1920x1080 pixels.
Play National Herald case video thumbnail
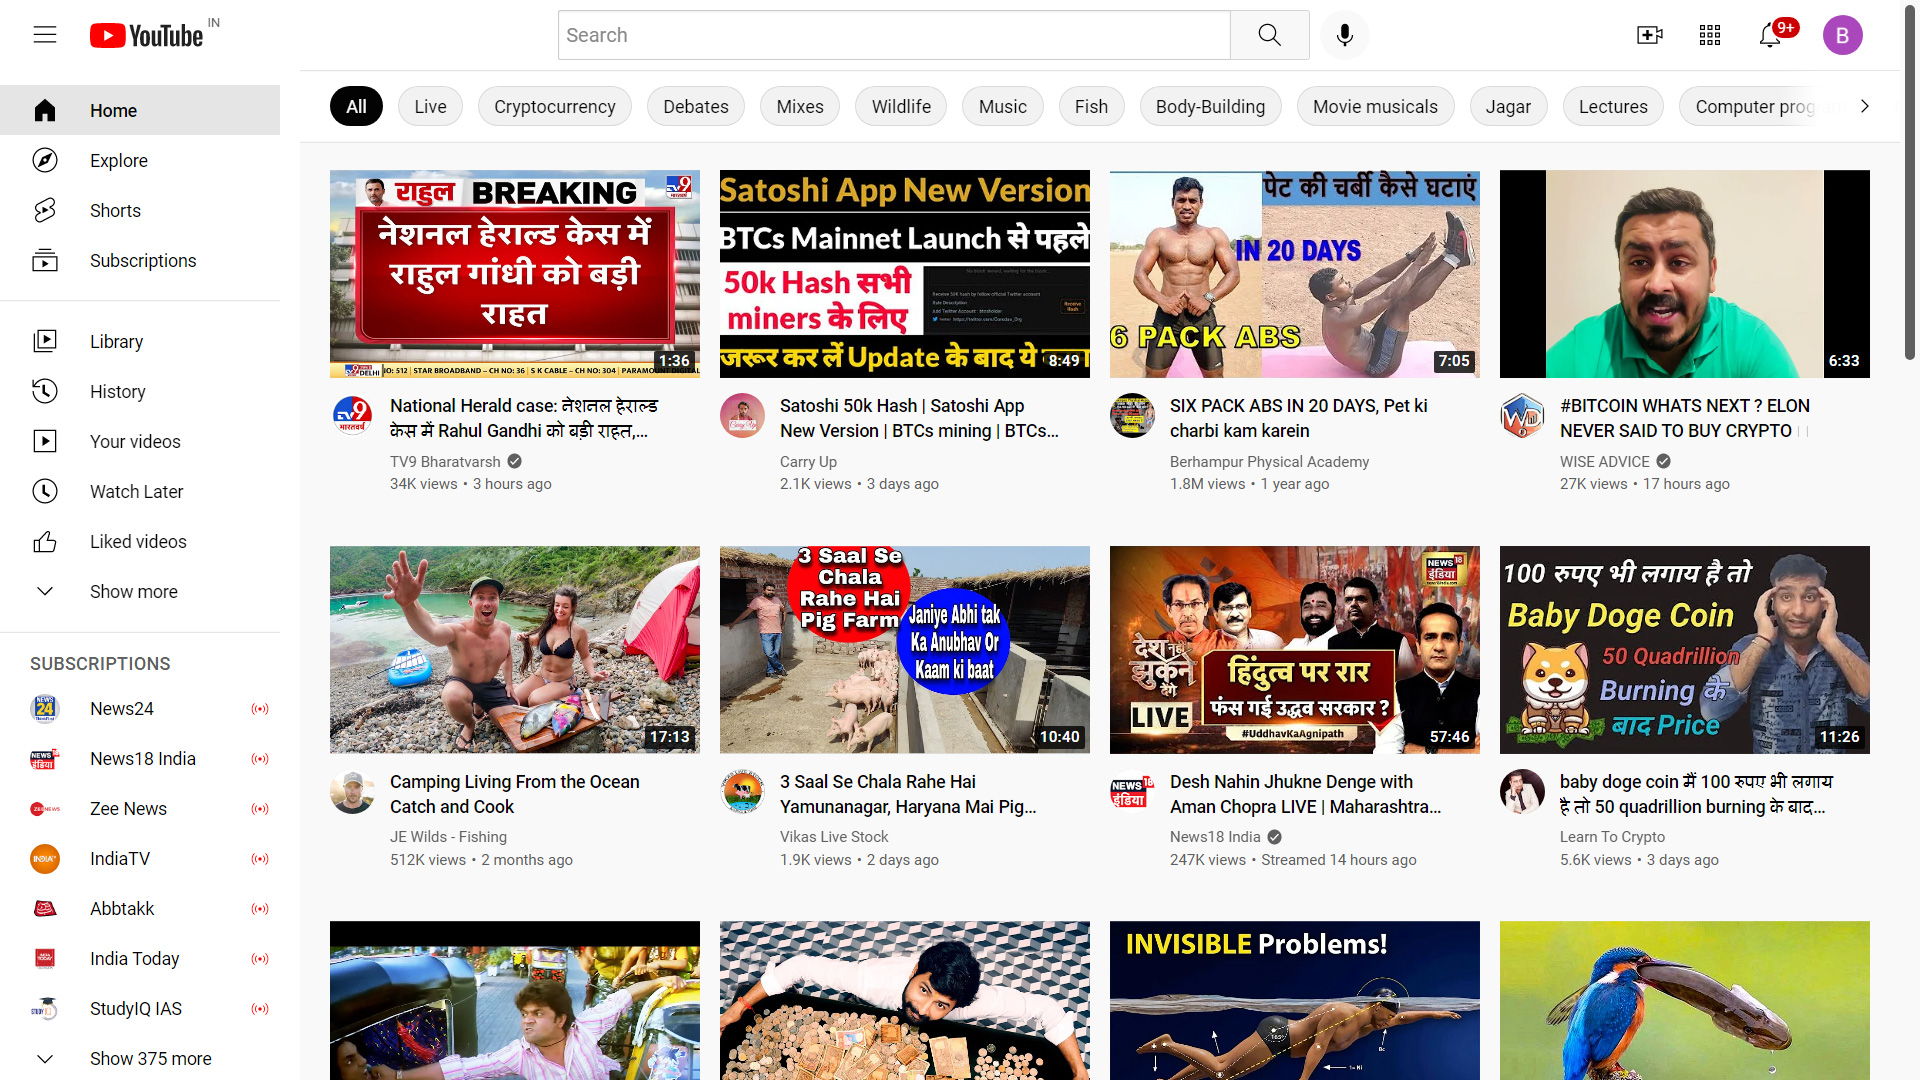tap(515, 273)
